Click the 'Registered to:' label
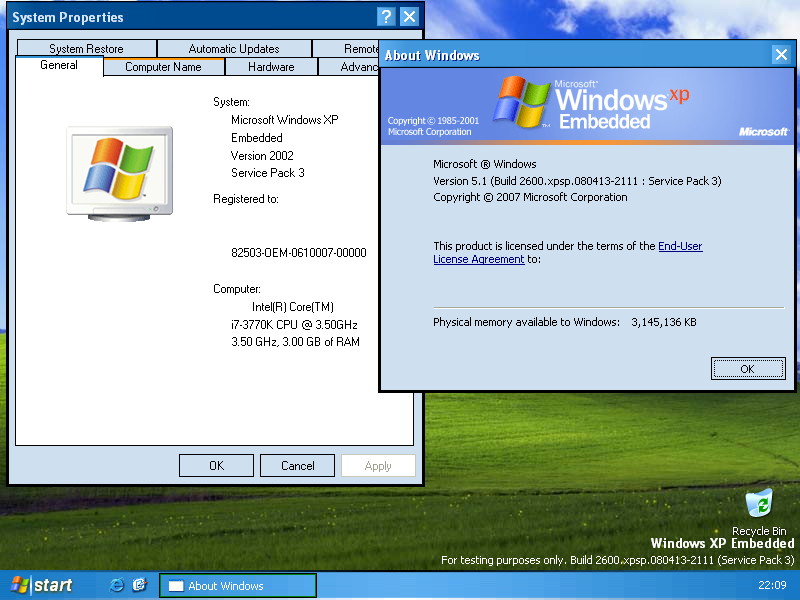This screenshot has height=600, width=800. 246,199
